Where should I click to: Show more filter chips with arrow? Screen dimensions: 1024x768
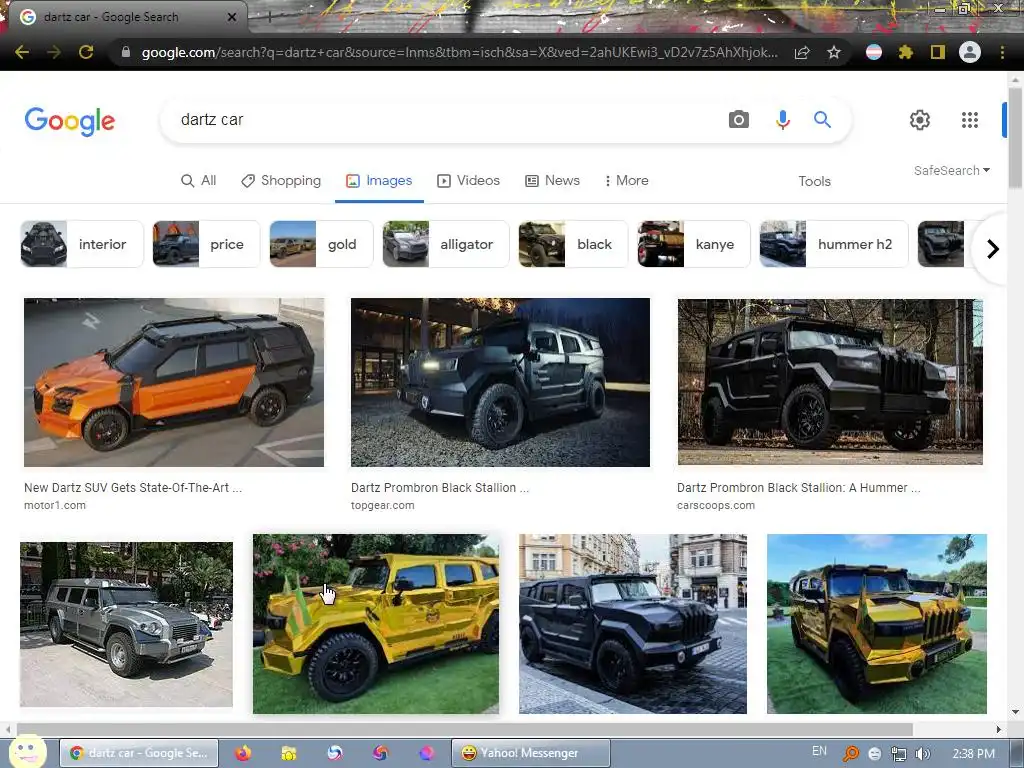(x=992, y=249)
